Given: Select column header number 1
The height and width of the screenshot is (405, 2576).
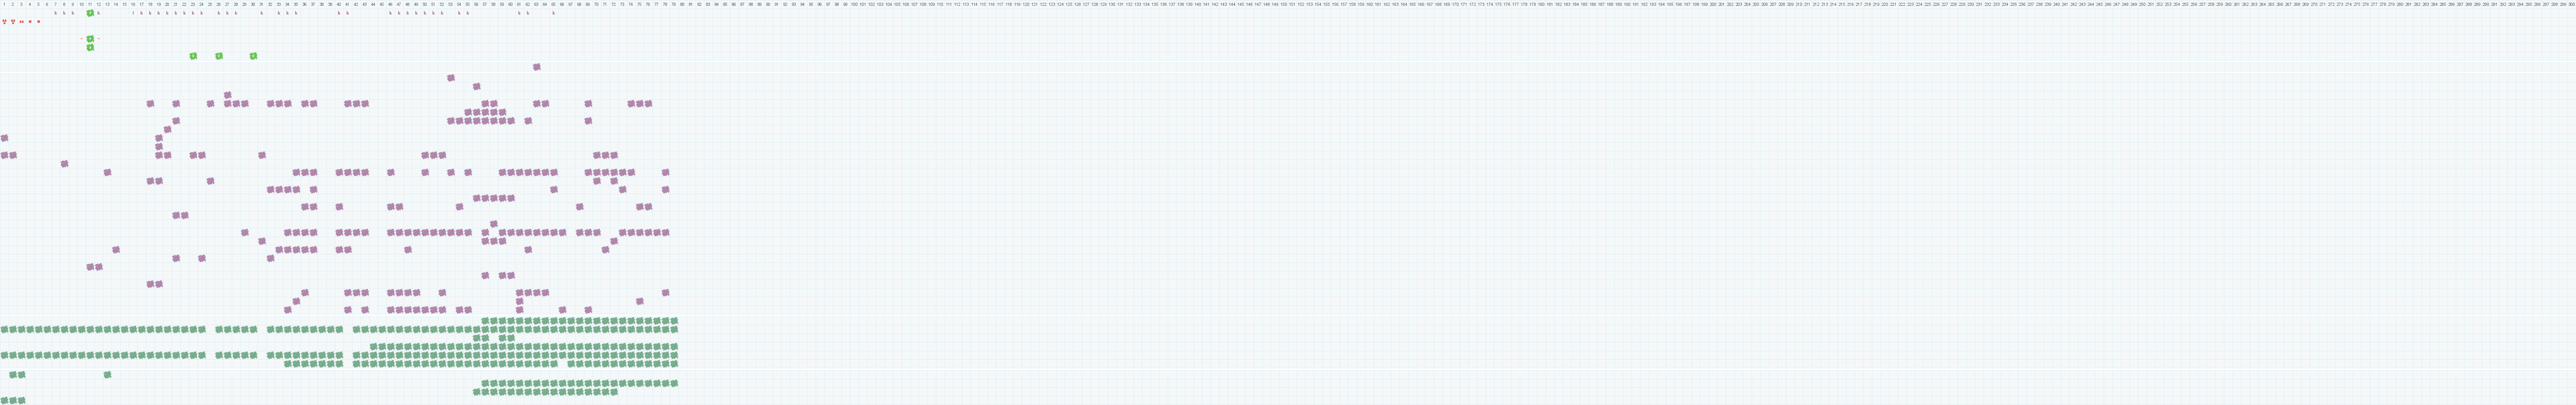Looking at the screenshot, I should point(4,4).
